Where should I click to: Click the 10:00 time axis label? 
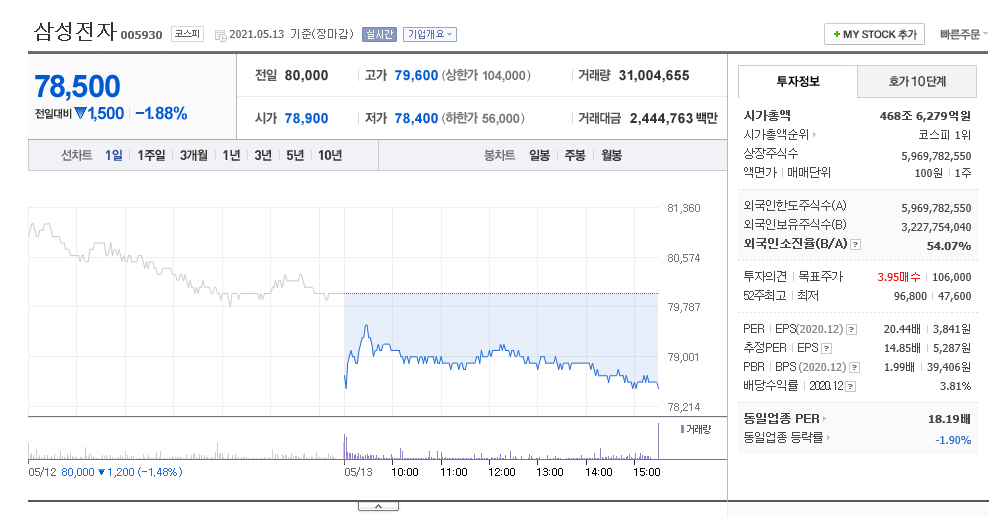tap(405, 472)
